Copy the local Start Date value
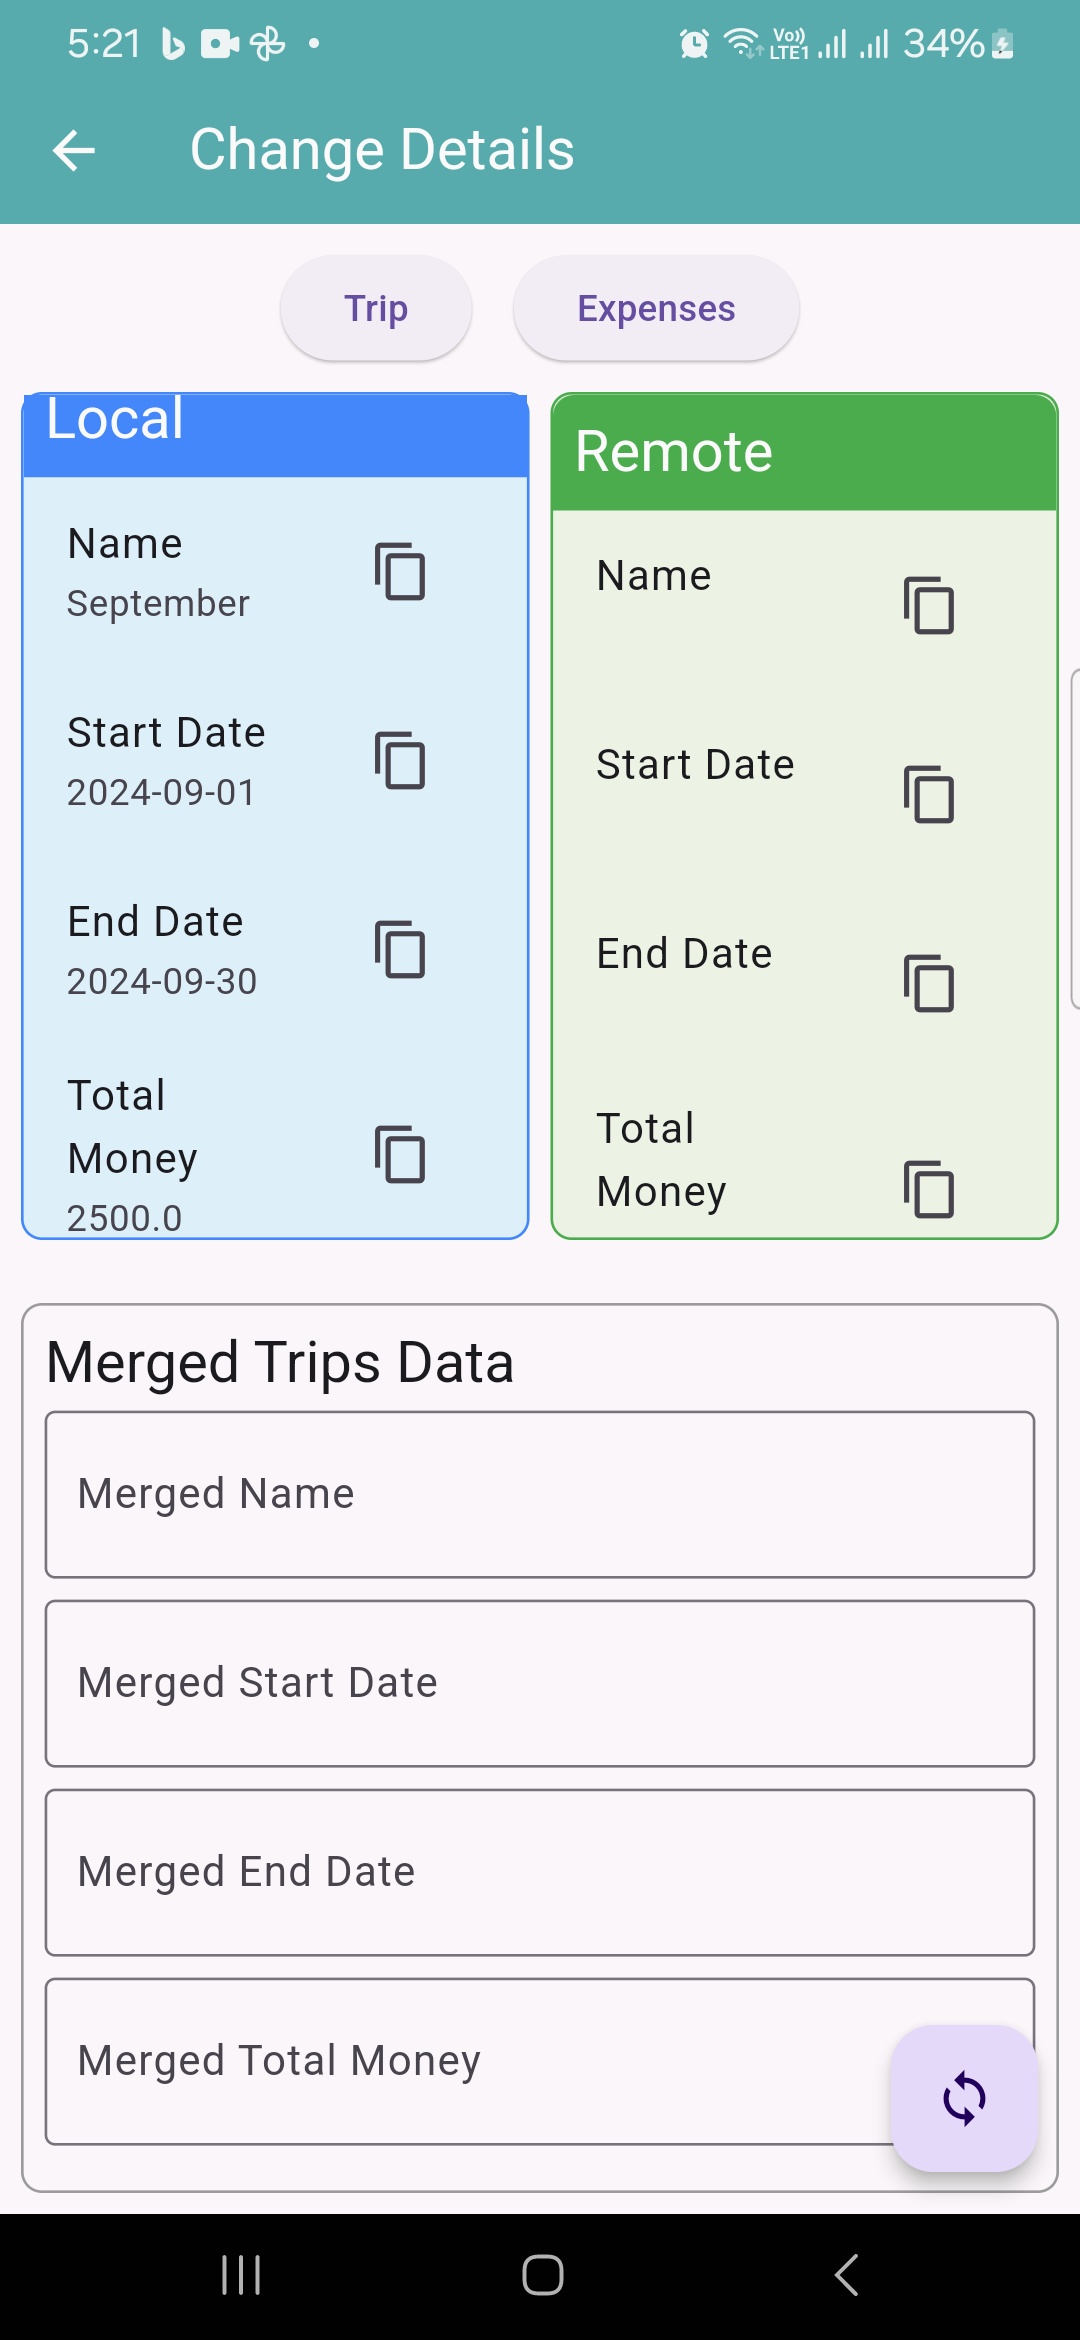This screenshot has width=1080, height=2340. tap(400, 761)
